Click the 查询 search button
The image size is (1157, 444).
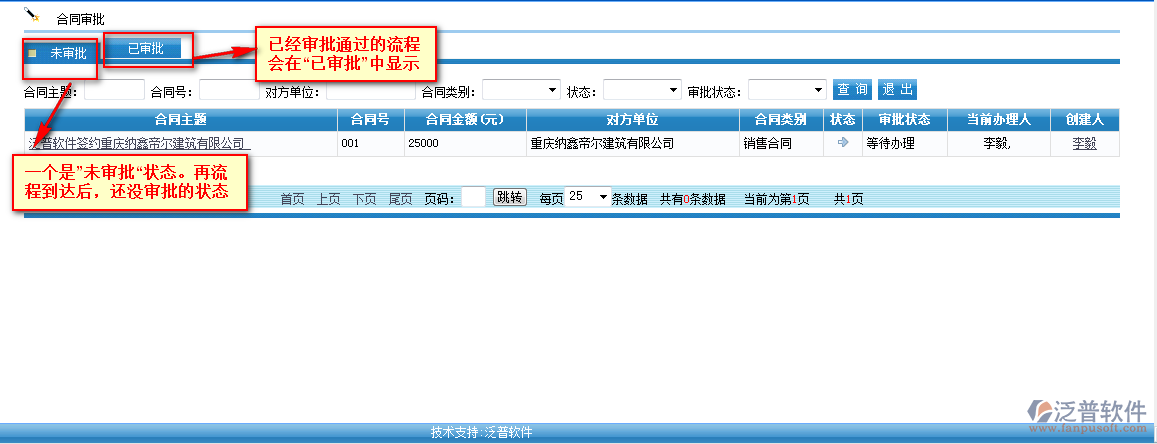click(x=852, y=90)
